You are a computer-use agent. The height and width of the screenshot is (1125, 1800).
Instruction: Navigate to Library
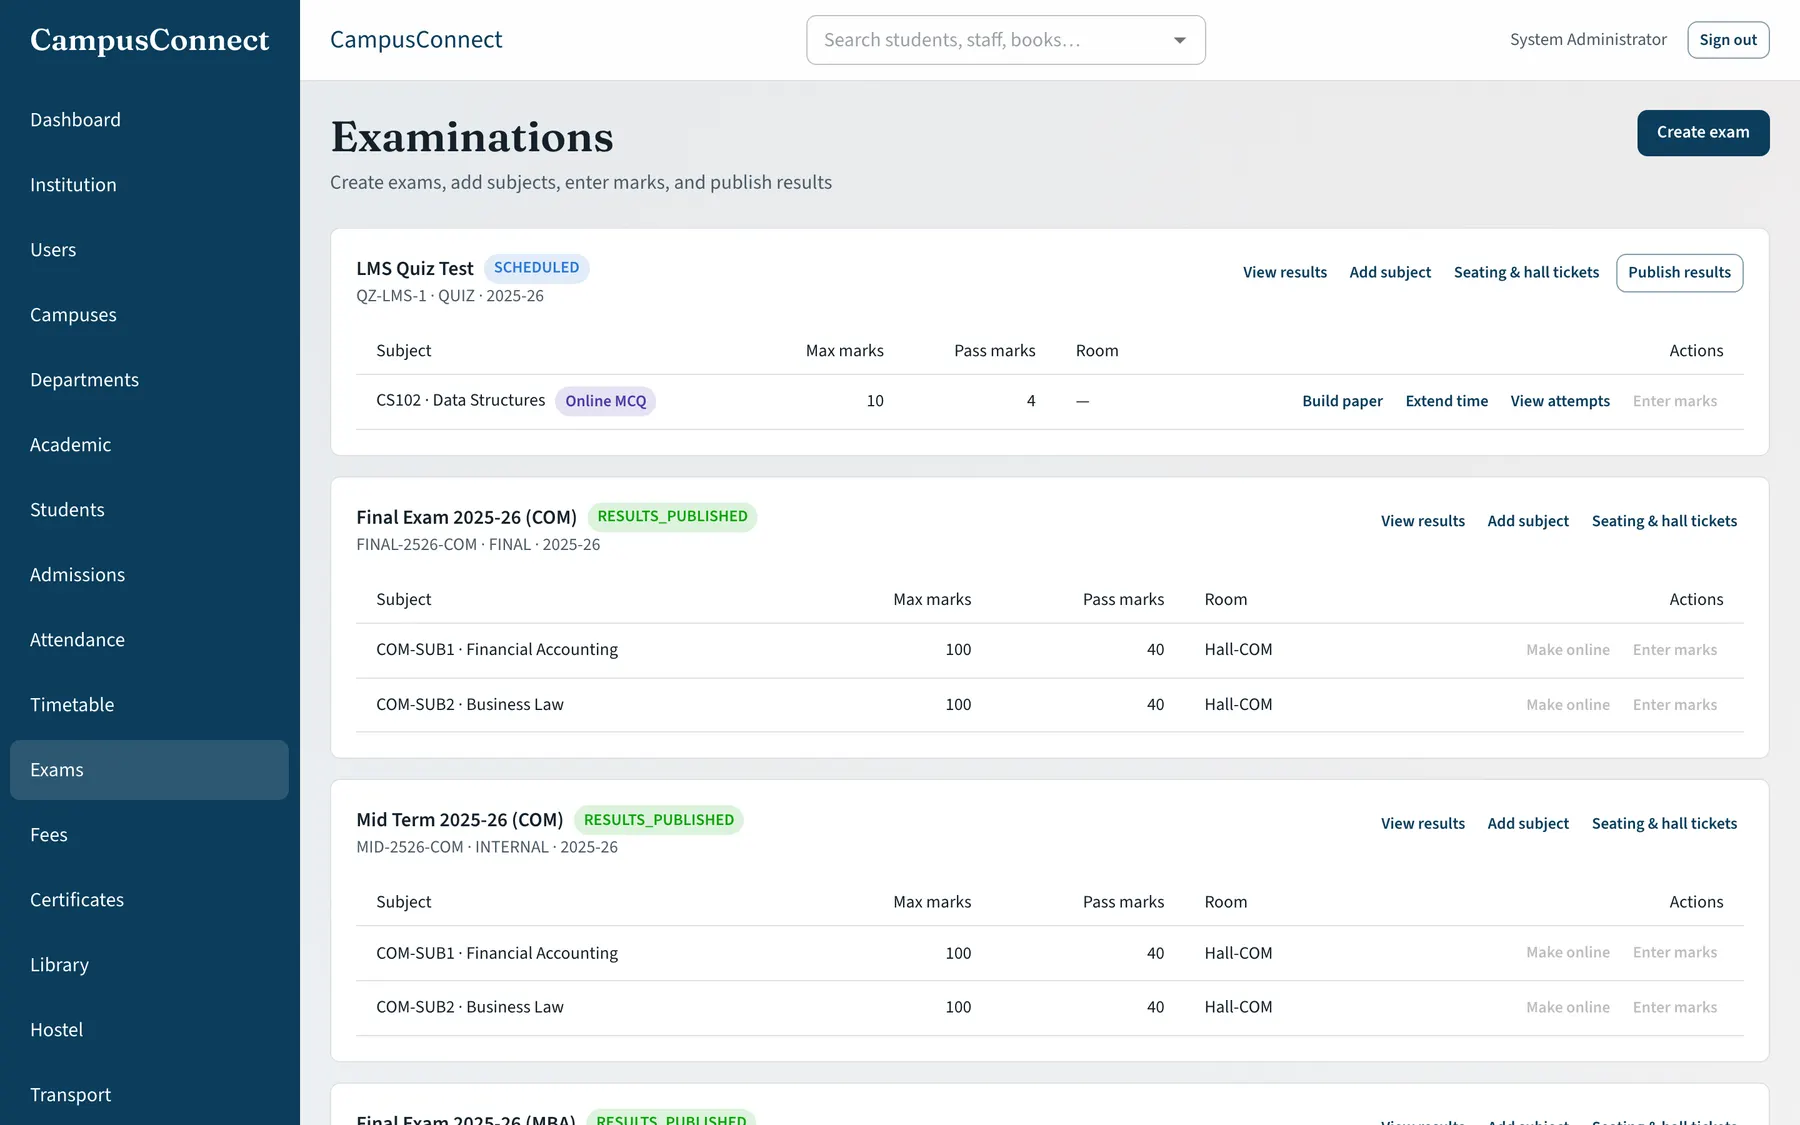[x=149, y=965]
